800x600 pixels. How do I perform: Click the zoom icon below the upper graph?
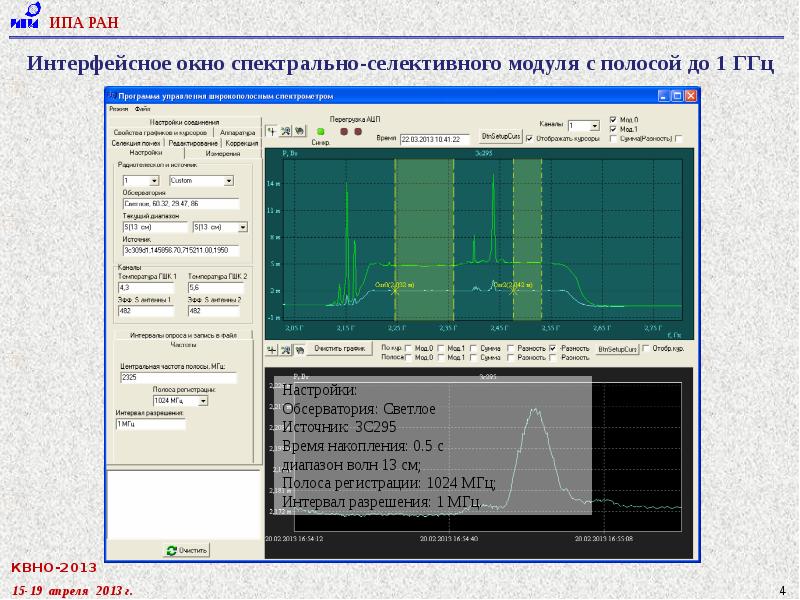click(284, 350)
